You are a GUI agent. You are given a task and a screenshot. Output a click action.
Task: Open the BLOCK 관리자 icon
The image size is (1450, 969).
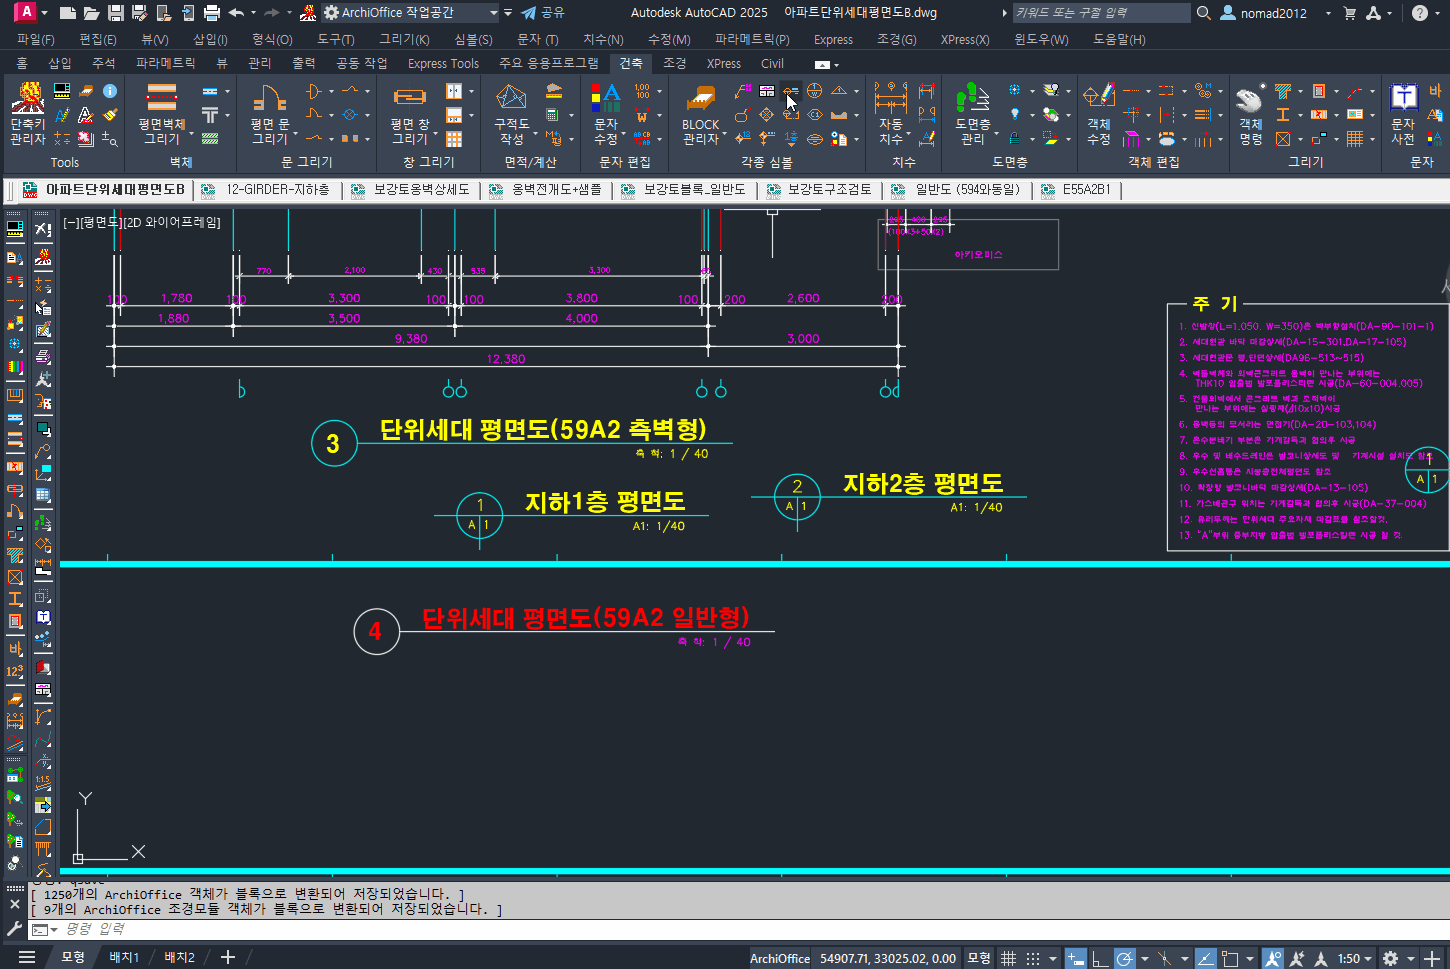(700, 98)
